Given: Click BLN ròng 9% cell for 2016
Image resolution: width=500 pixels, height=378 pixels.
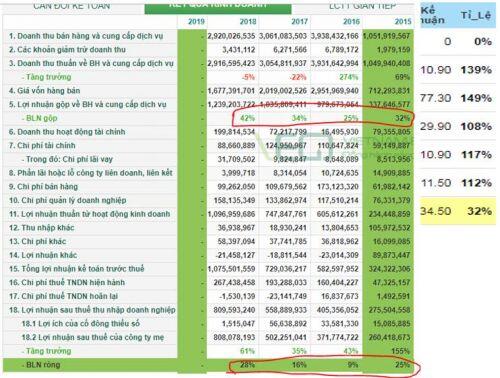Looking at the screenshot, I should tap(353, 365).
